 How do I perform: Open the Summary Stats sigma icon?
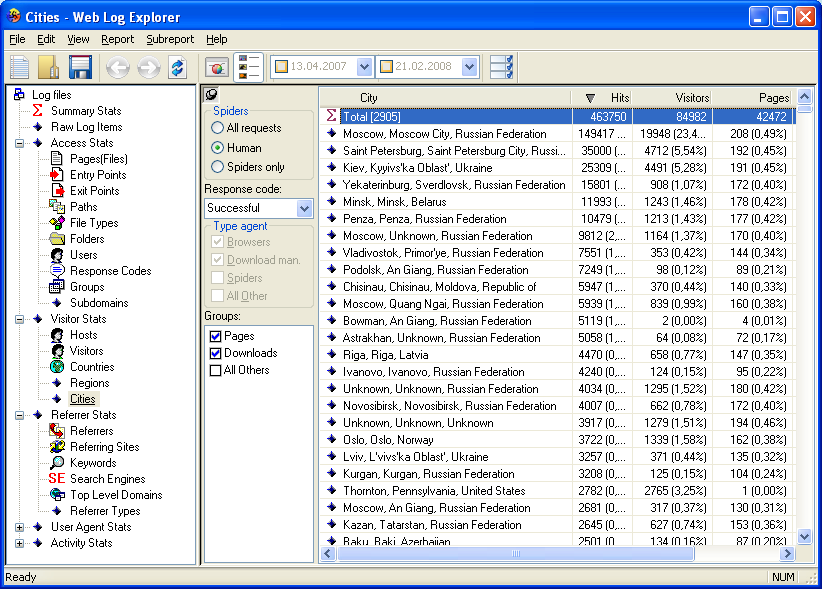(37, 111)
